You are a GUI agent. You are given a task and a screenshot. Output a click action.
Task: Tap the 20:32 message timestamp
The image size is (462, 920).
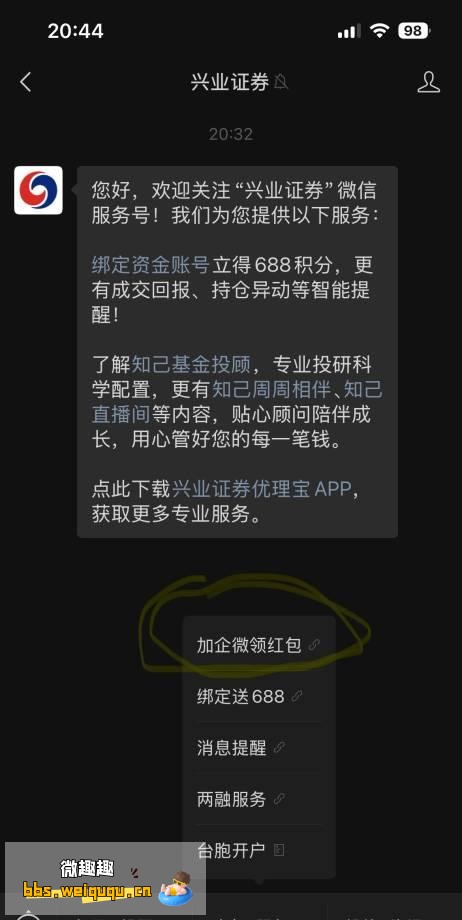[231, 134]
